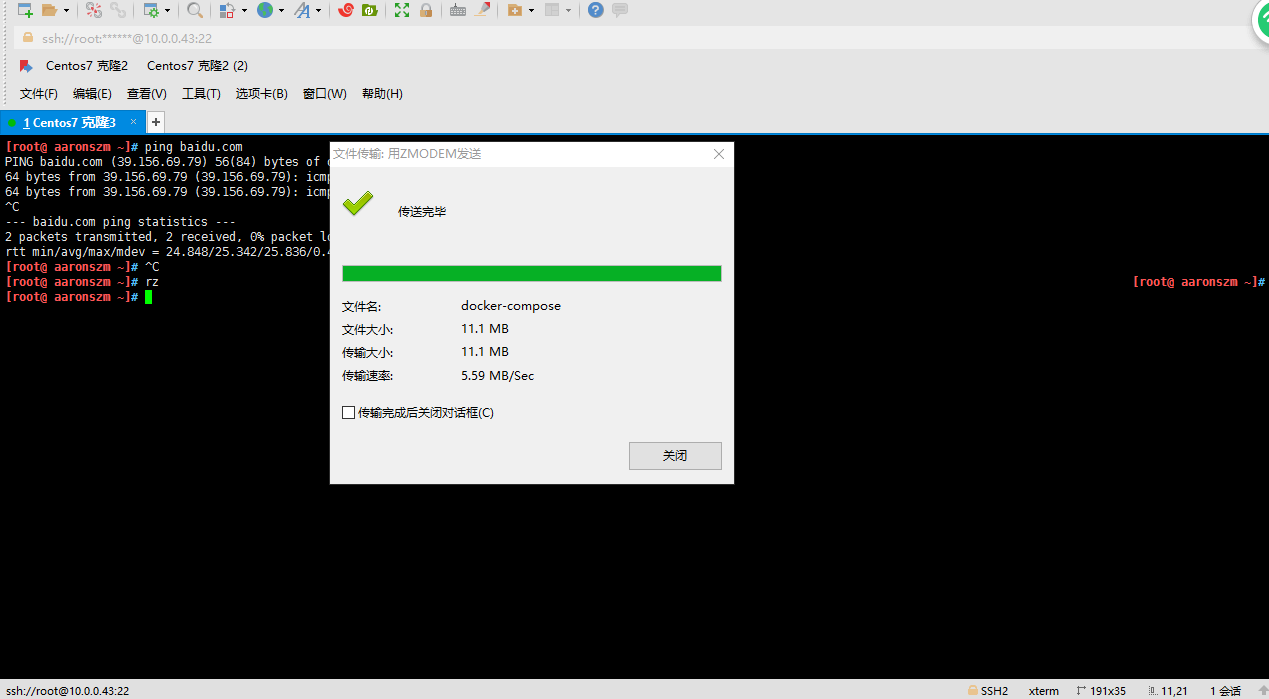Click the Disconnect icon in toolbar
The height and width of the screenshot is (699, 1269).
coord(93,10)
